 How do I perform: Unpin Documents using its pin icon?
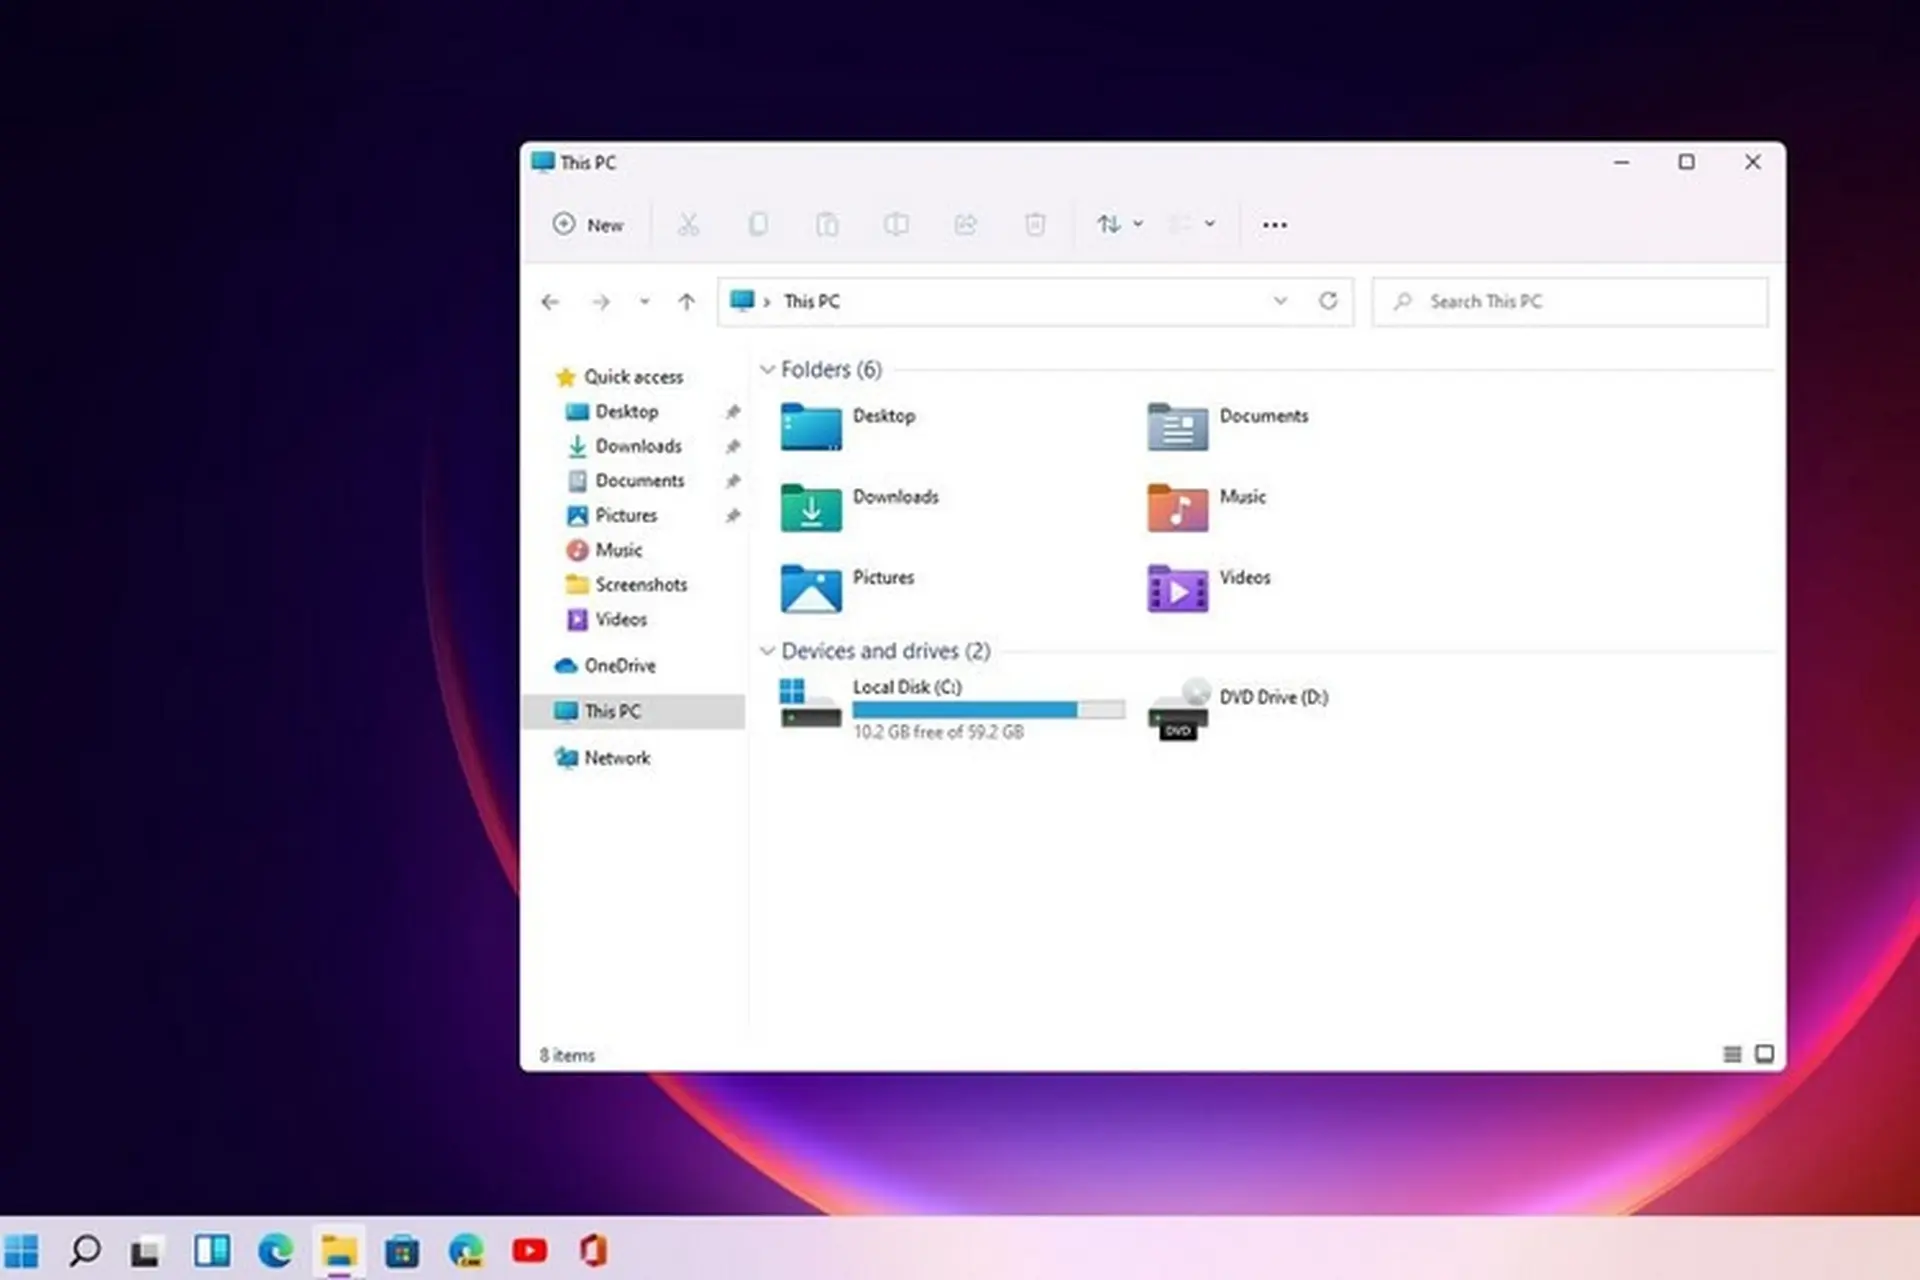coord(733,481)
